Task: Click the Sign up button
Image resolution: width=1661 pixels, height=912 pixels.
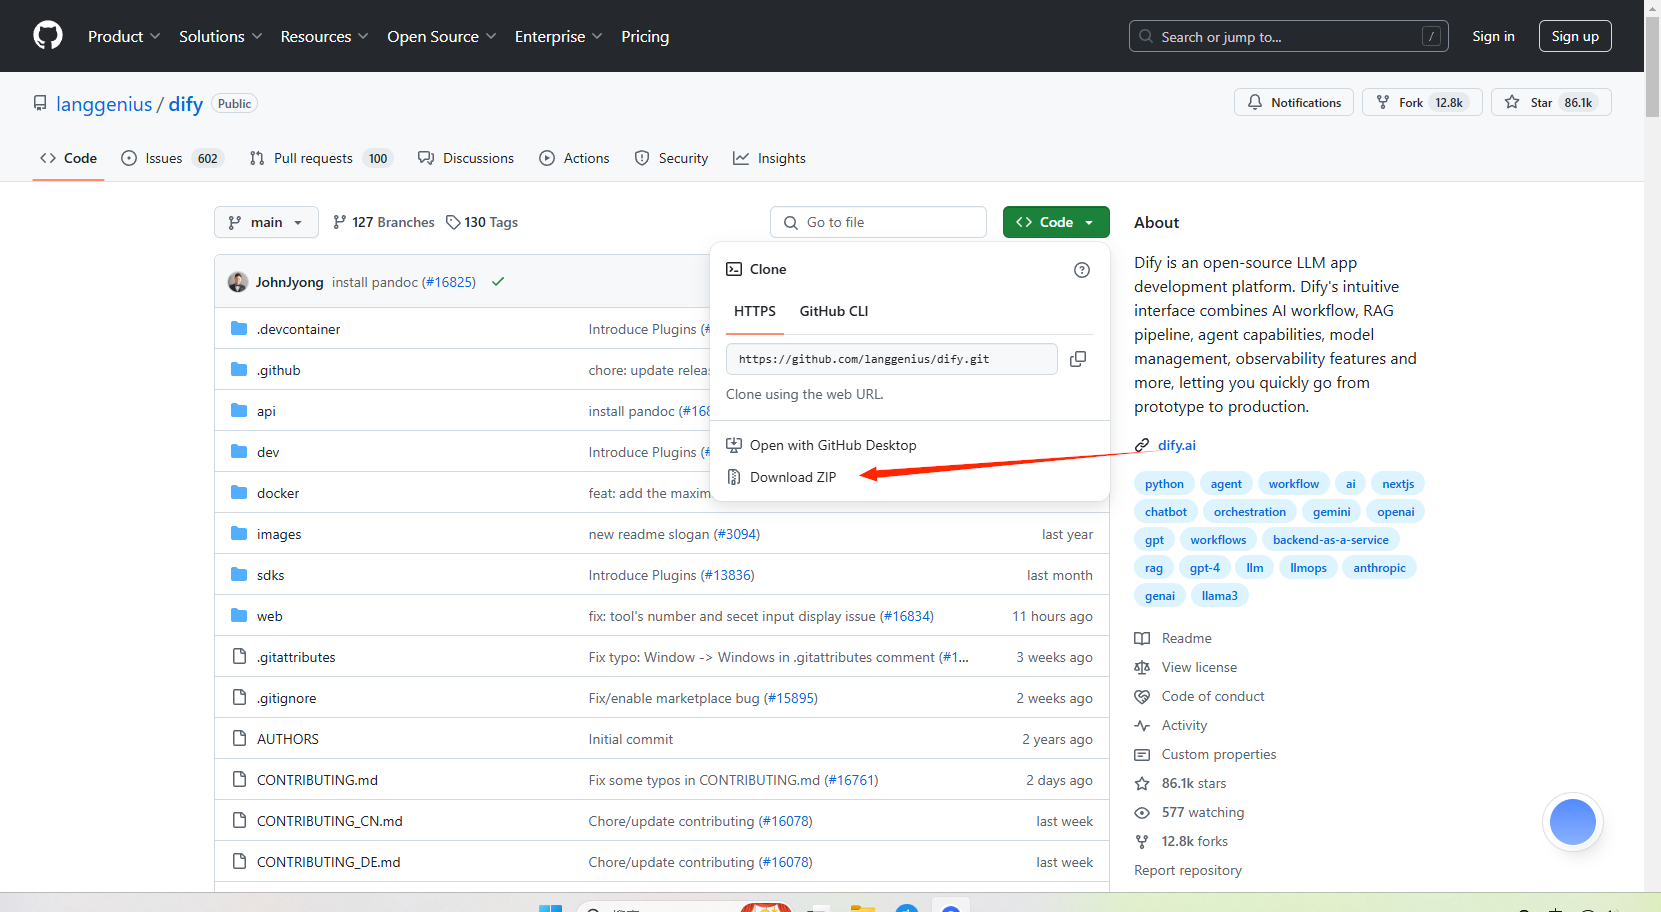Action: pyautogui.click(x=1575, y=36)
